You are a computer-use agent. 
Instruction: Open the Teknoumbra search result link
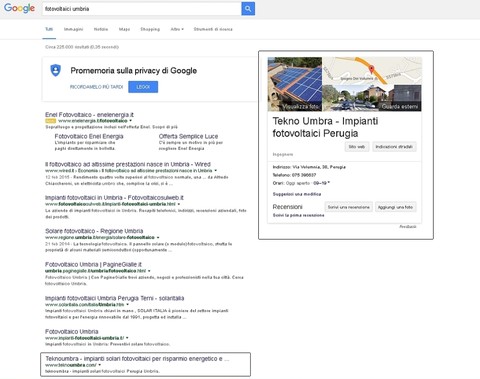(x=137, y=359)
